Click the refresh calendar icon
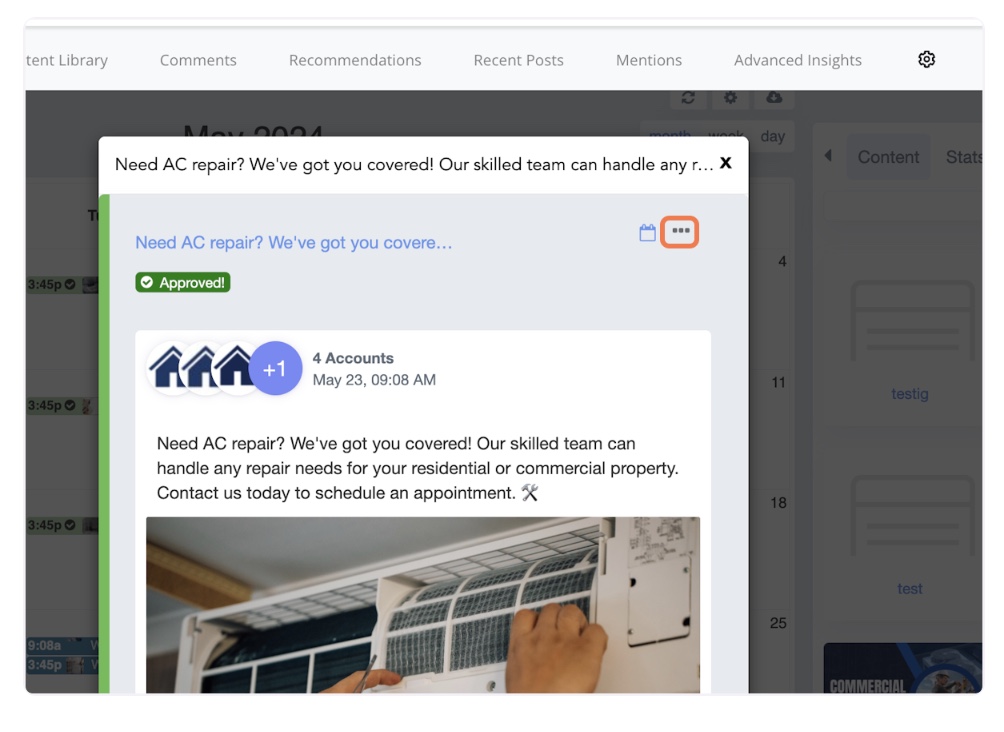The image size is (1004, 732). 688,98
